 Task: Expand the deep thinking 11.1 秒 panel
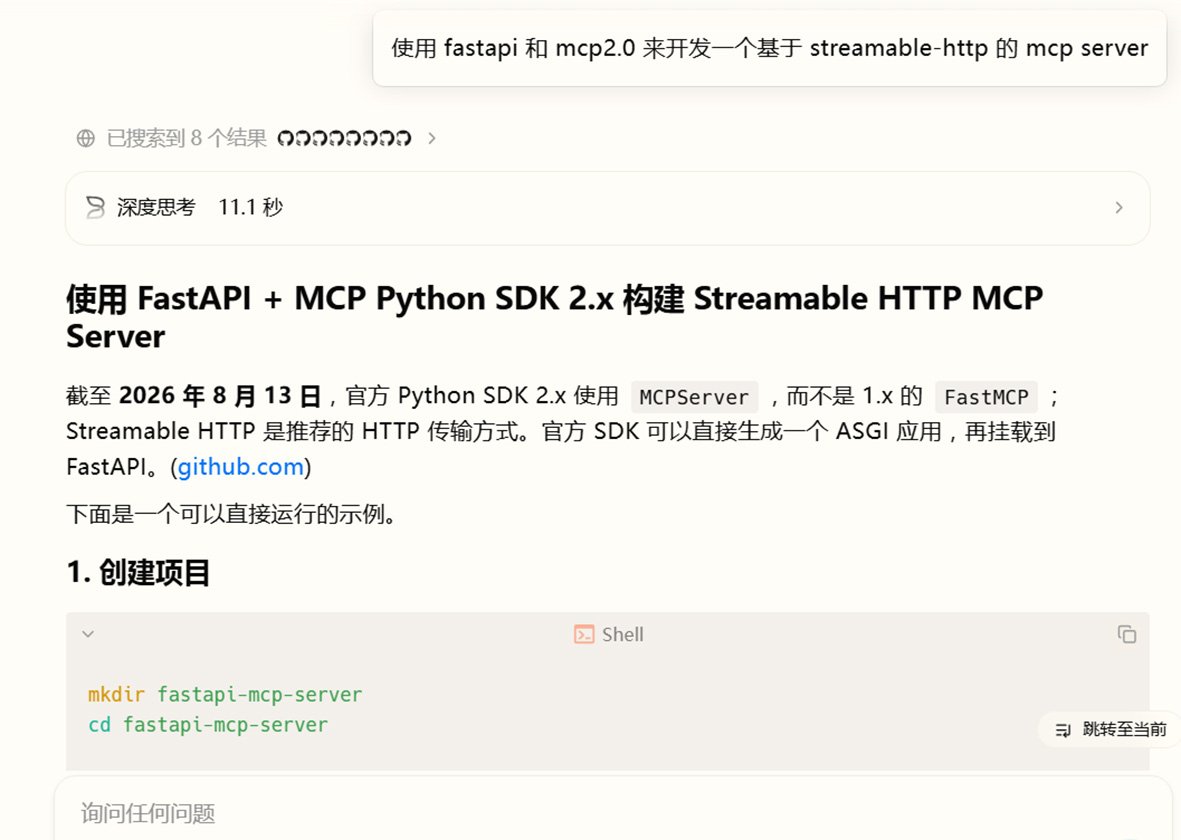(x=607, y=208)
